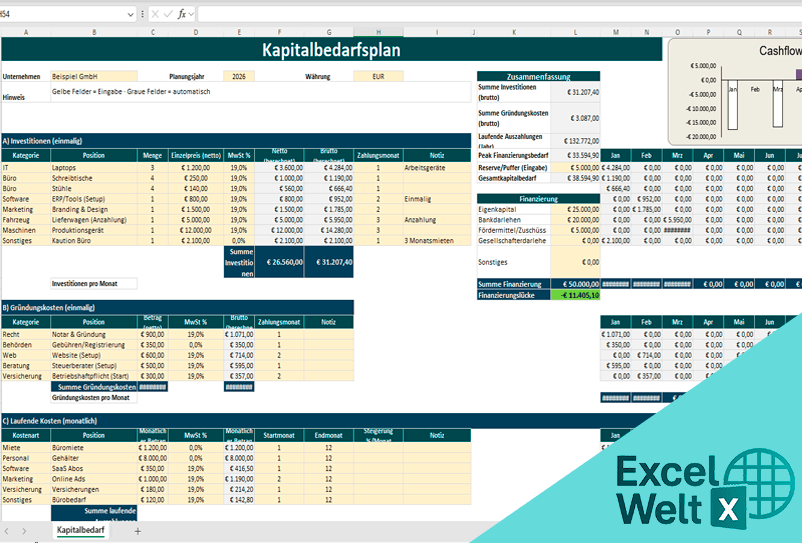The image size is (802, 543).
Task: Select the Gesamtkapitalbedarf € 38.594,90 cell
Action: (x=575, y=178)
